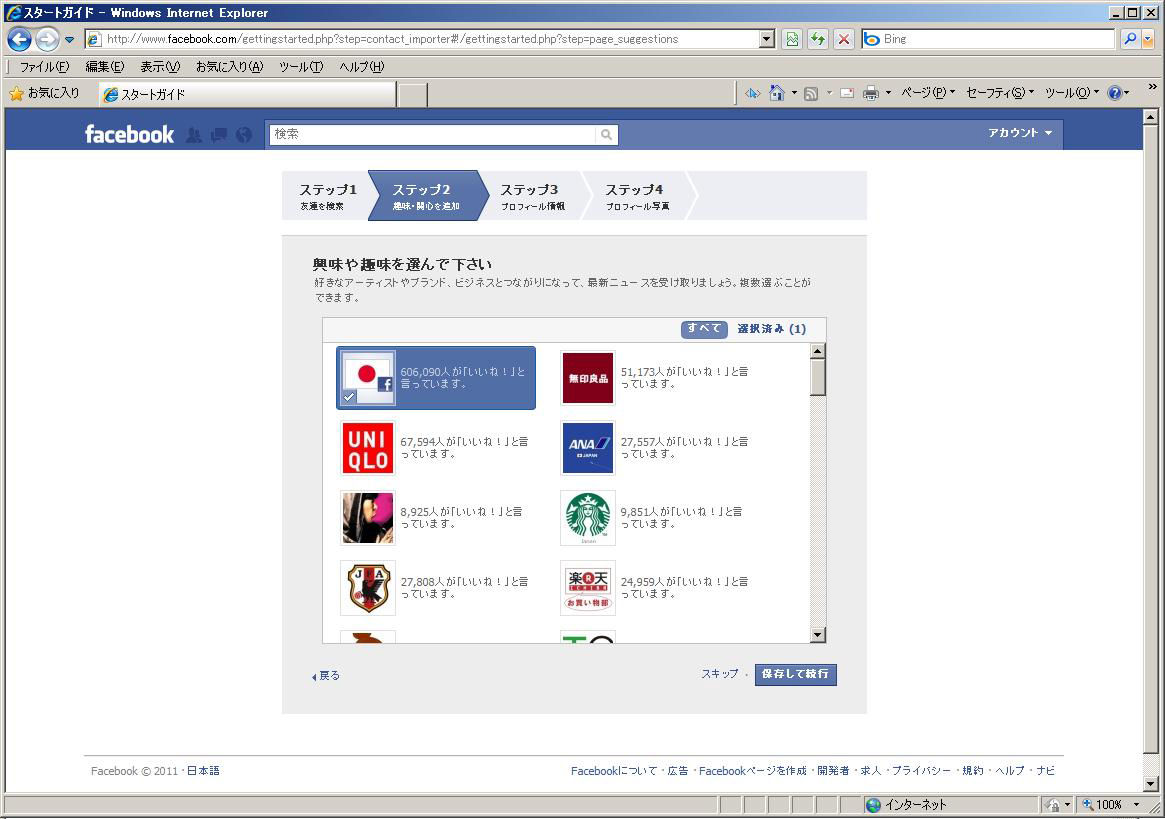Screen dimensions: 1165x819
Task: Click the スキップ skip link
Action: [720, 673]
